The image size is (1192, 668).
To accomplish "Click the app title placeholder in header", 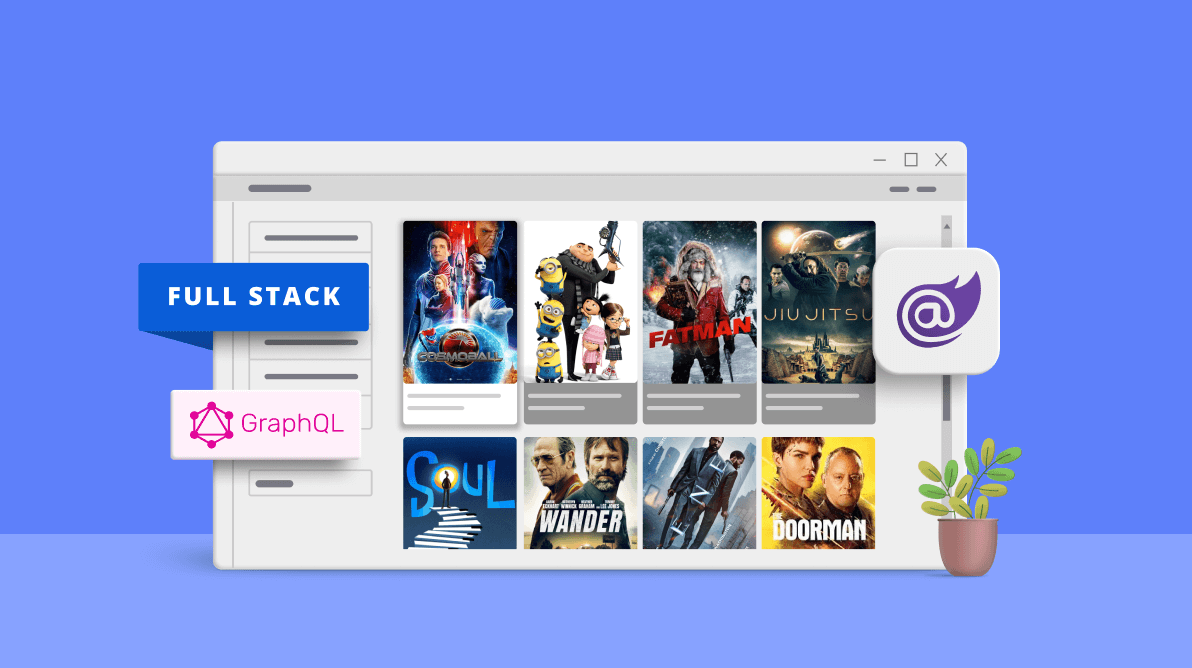I will click(280, 188).
